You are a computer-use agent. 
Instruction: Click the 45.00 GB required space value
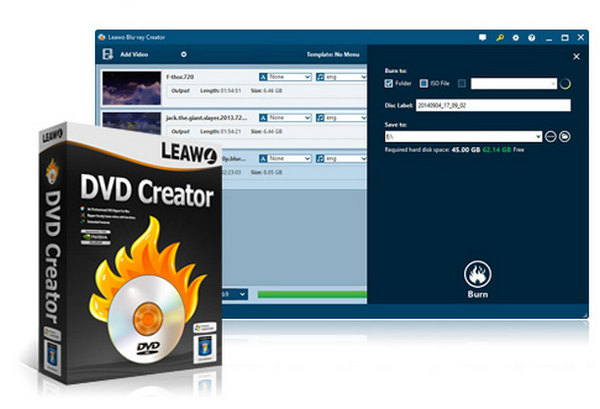point(466,150)
